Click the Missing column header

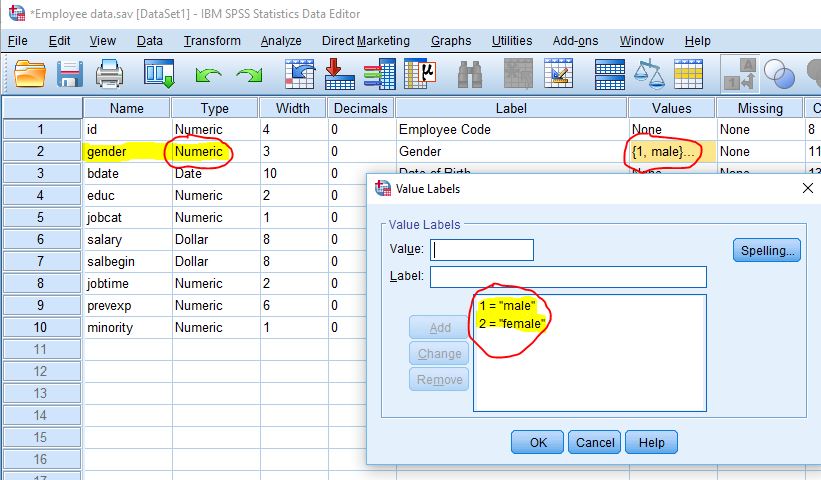[760, 108]
